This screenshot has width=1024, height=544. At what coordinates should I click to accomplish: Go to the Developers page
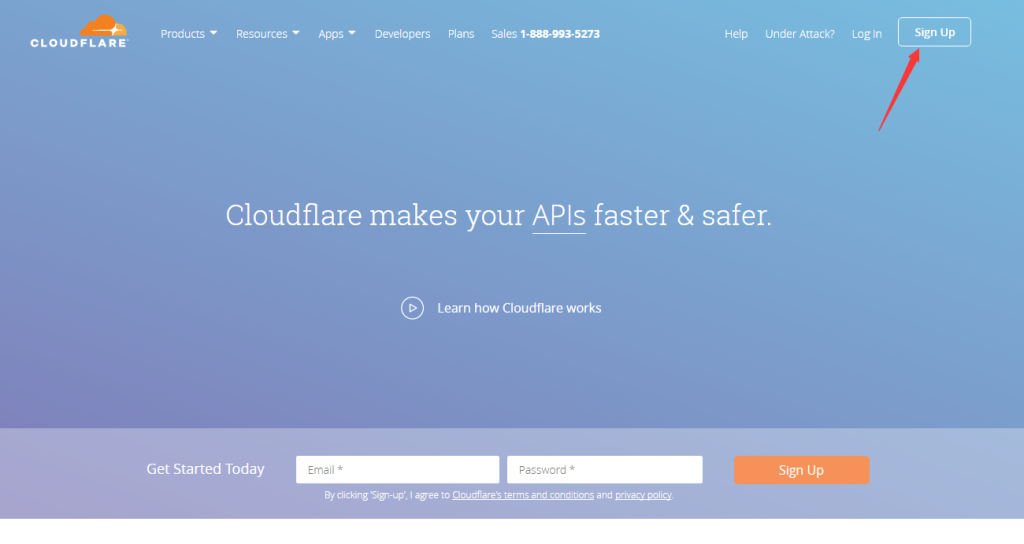point(402,34)
